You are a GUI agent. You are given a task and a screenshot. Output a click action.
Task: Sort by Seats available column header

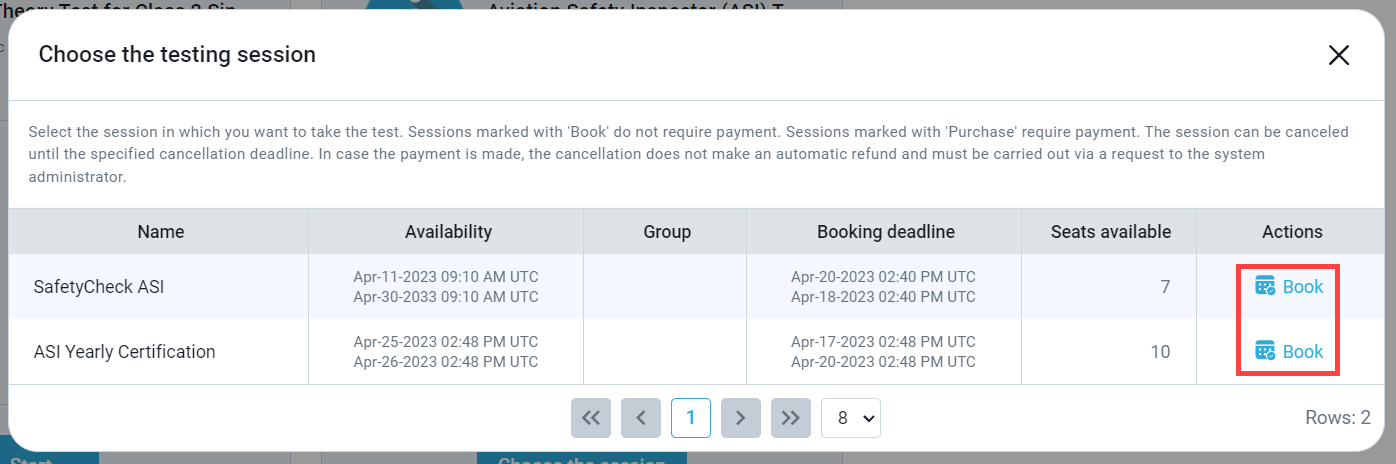(1110, 232)
